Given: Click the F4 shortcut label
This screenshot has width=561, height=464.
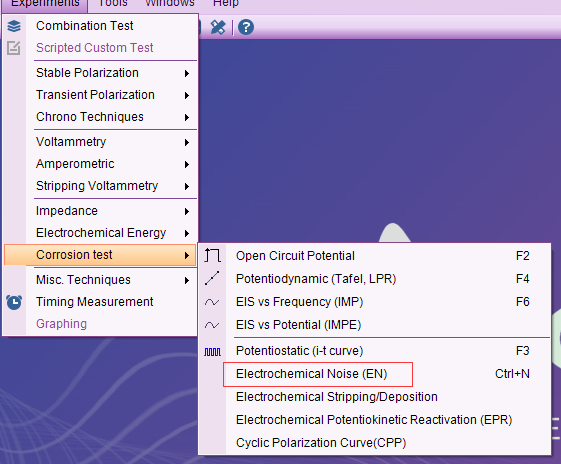Looking at the screenshot, I should [x=522, y=279].
